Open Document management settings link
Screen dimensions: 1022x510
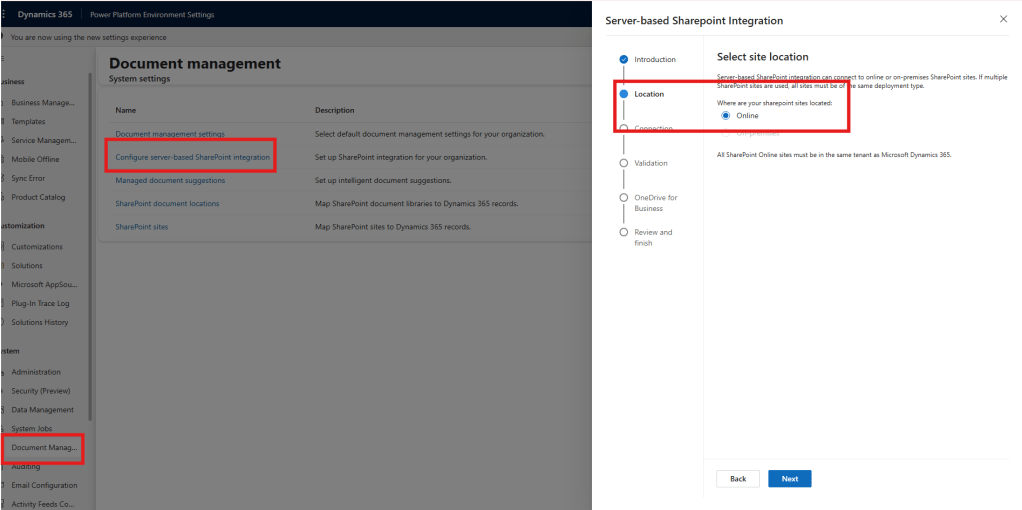click(x=170, y=134)
